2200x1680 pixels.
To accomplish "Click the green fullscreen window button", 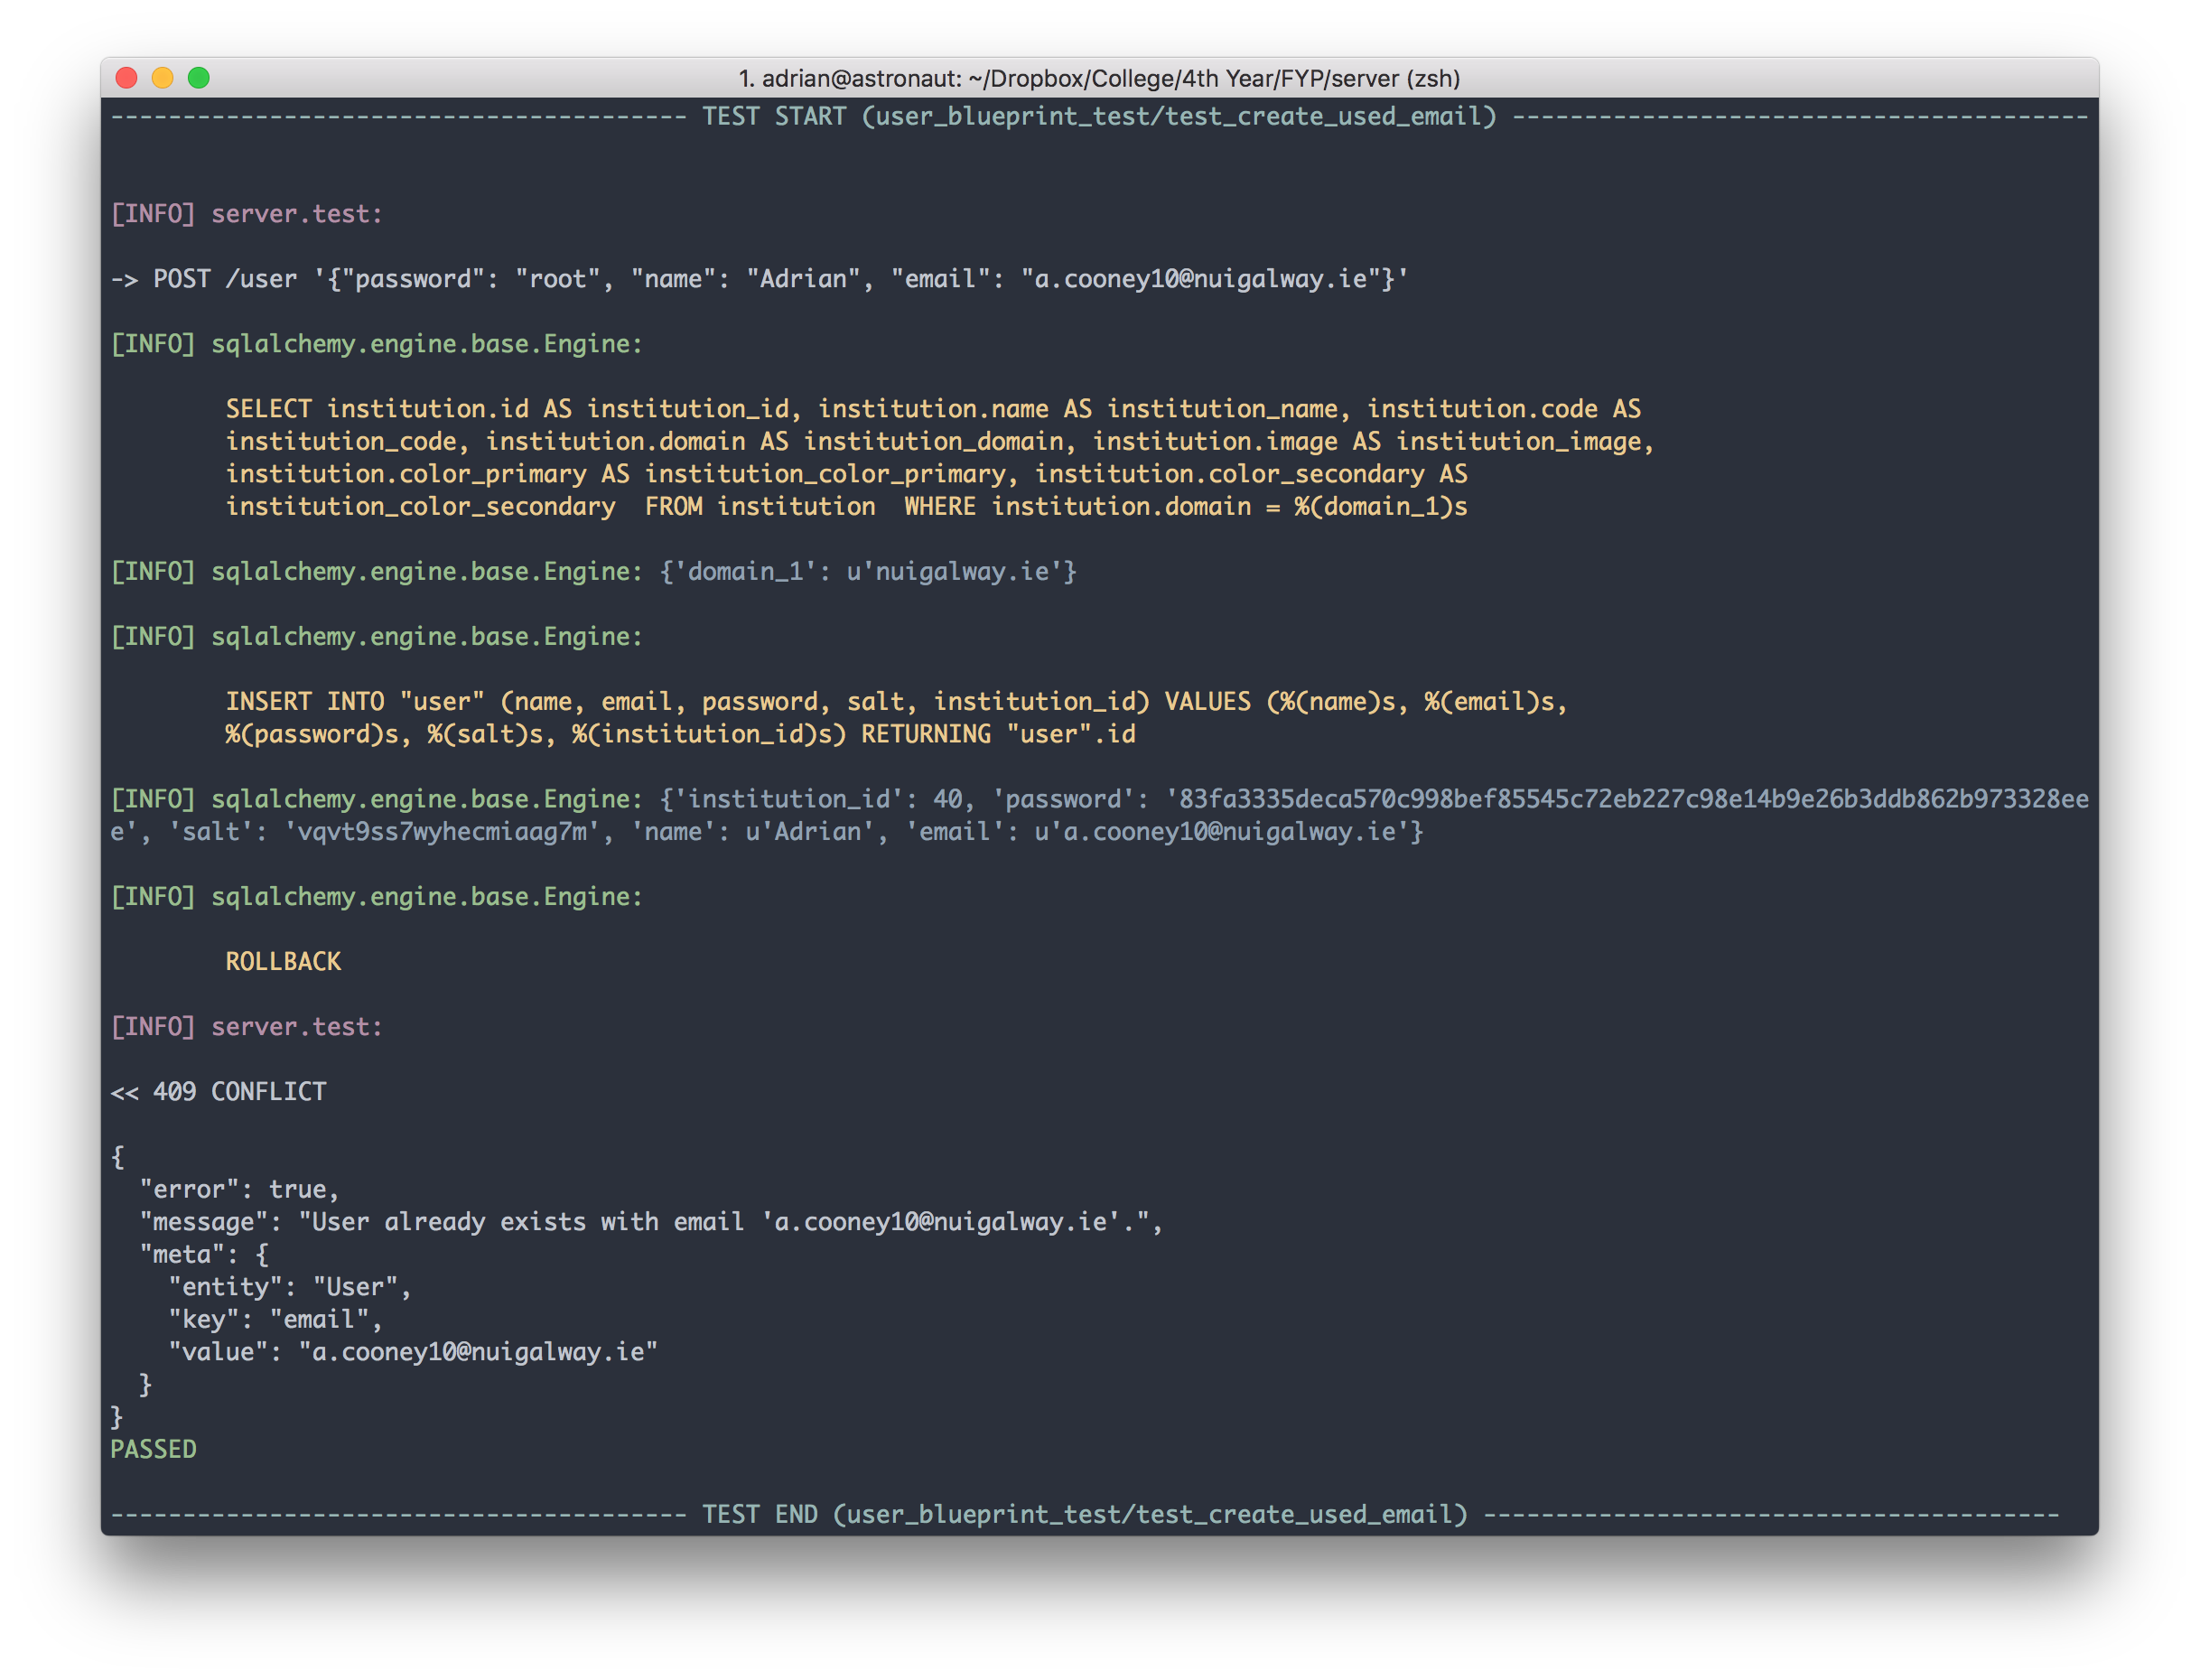I will tap(199, 78).
